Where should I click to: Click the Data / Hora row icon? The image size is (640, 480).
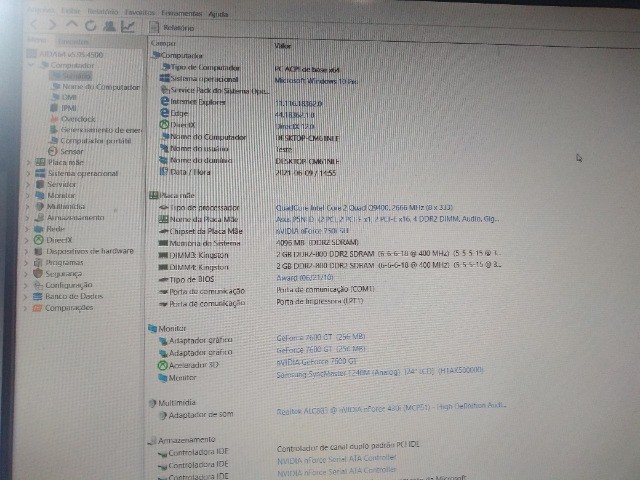164,172
